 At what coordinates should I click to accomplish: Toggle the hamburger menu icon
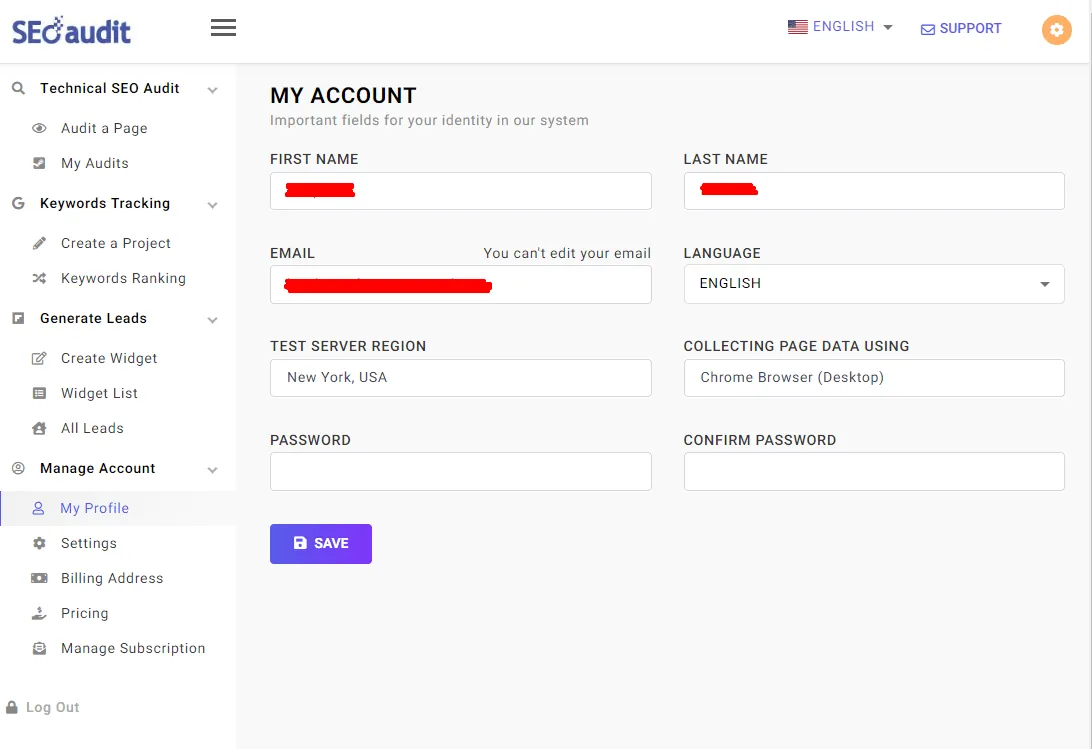tap(224, 28)
